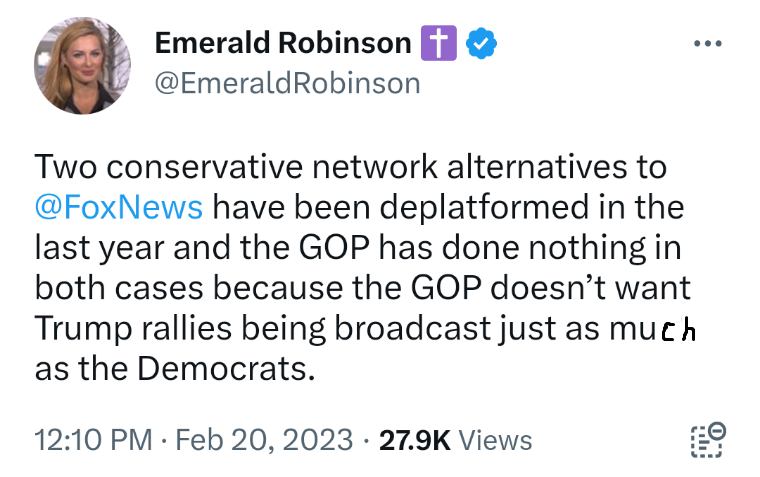Open the three-dot more options menu

point(707,44)
